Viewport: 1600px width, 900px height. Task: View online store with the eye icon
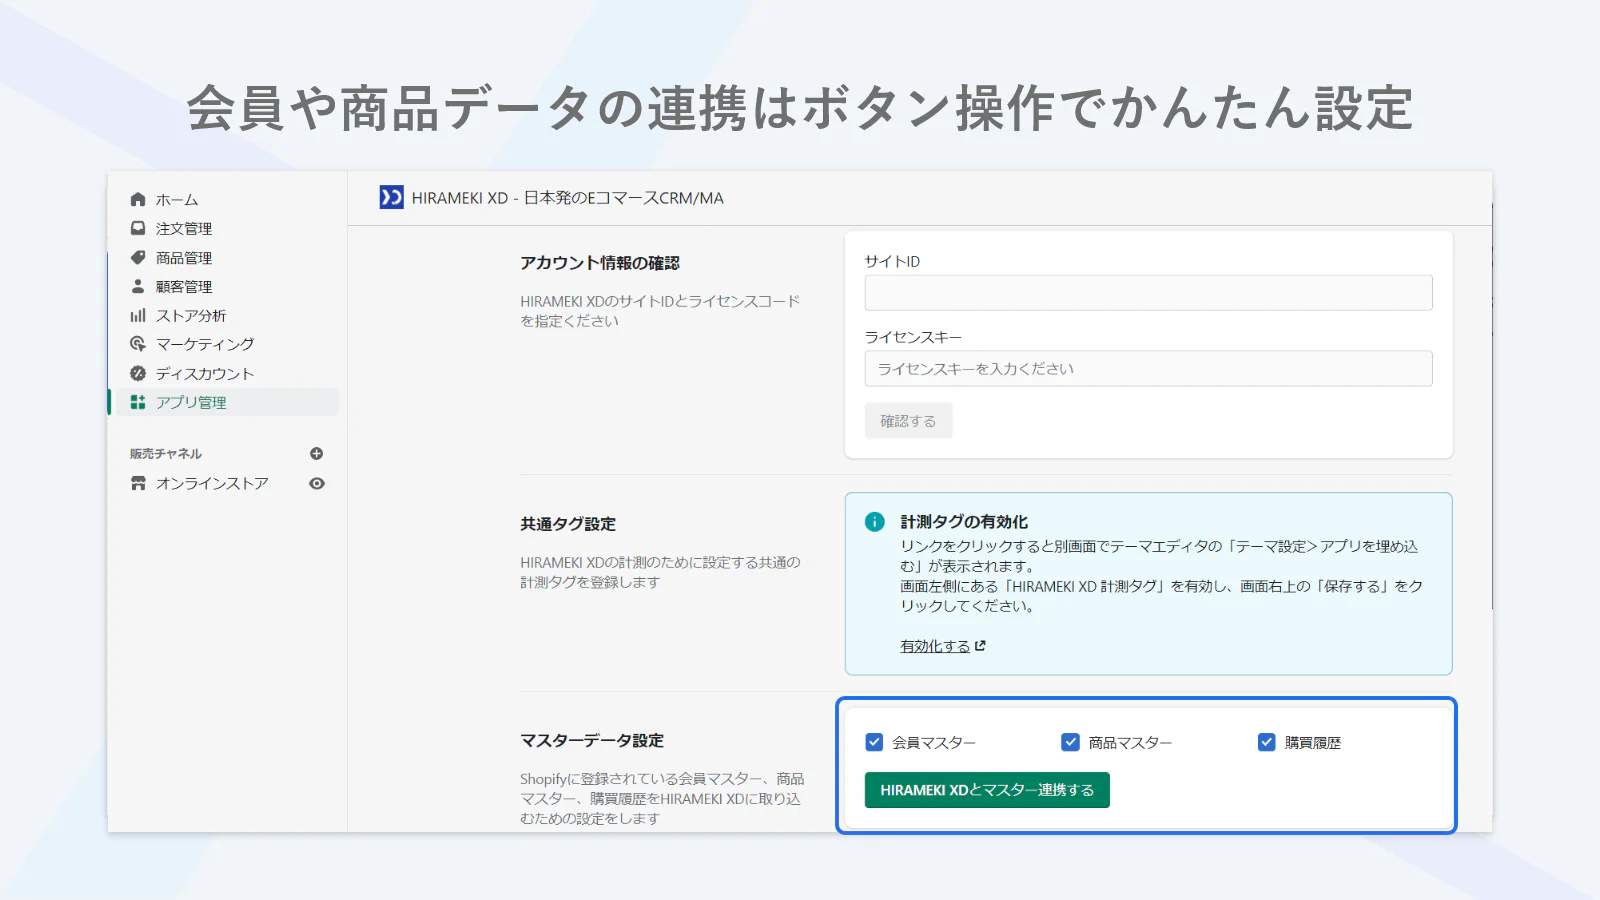pyautogui.click(x=317, y=483)
